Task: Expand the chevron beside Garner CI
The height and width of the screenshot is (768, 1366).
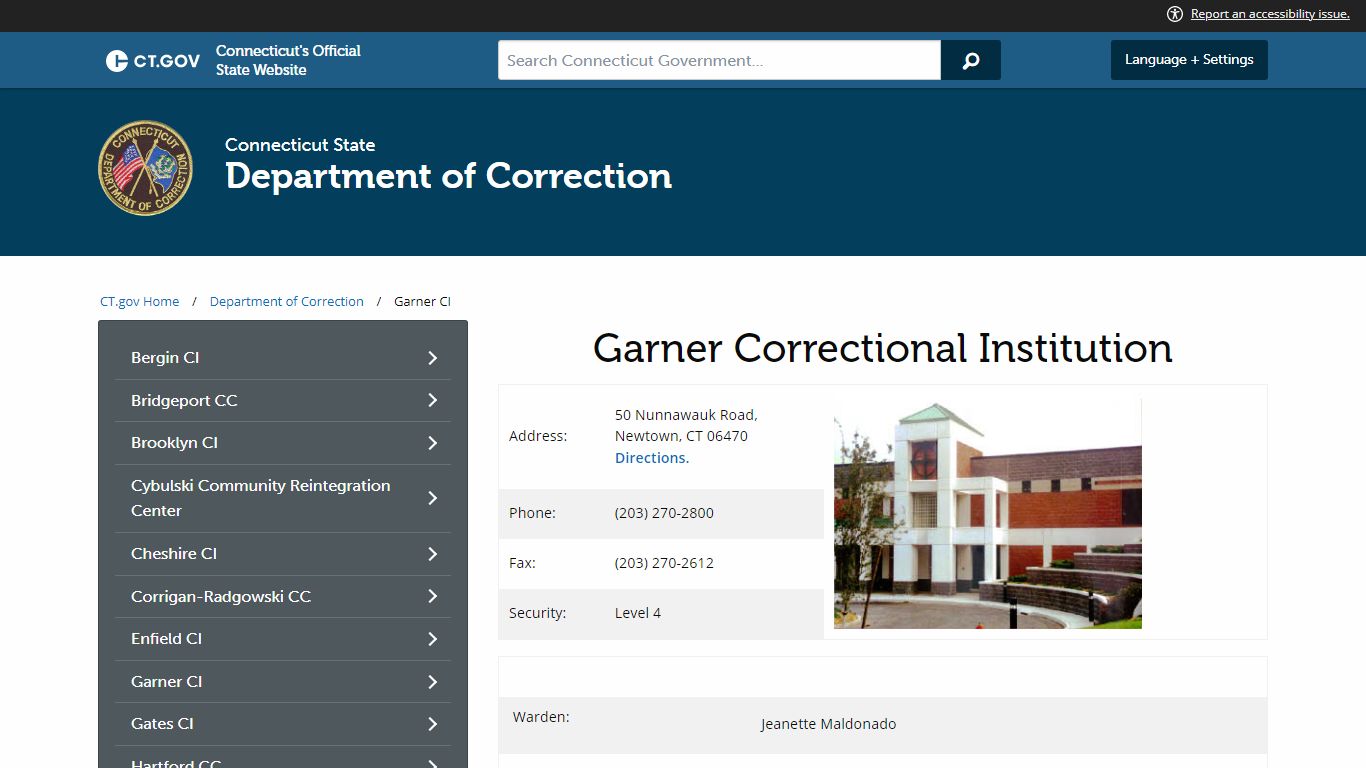Action: coord(433,682)
